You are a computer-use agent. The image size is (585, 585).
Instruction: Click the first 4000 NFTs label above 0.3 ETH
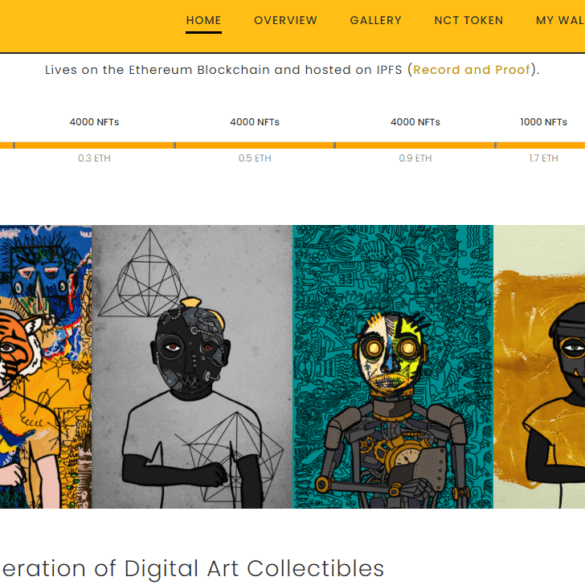coord(94,122)
